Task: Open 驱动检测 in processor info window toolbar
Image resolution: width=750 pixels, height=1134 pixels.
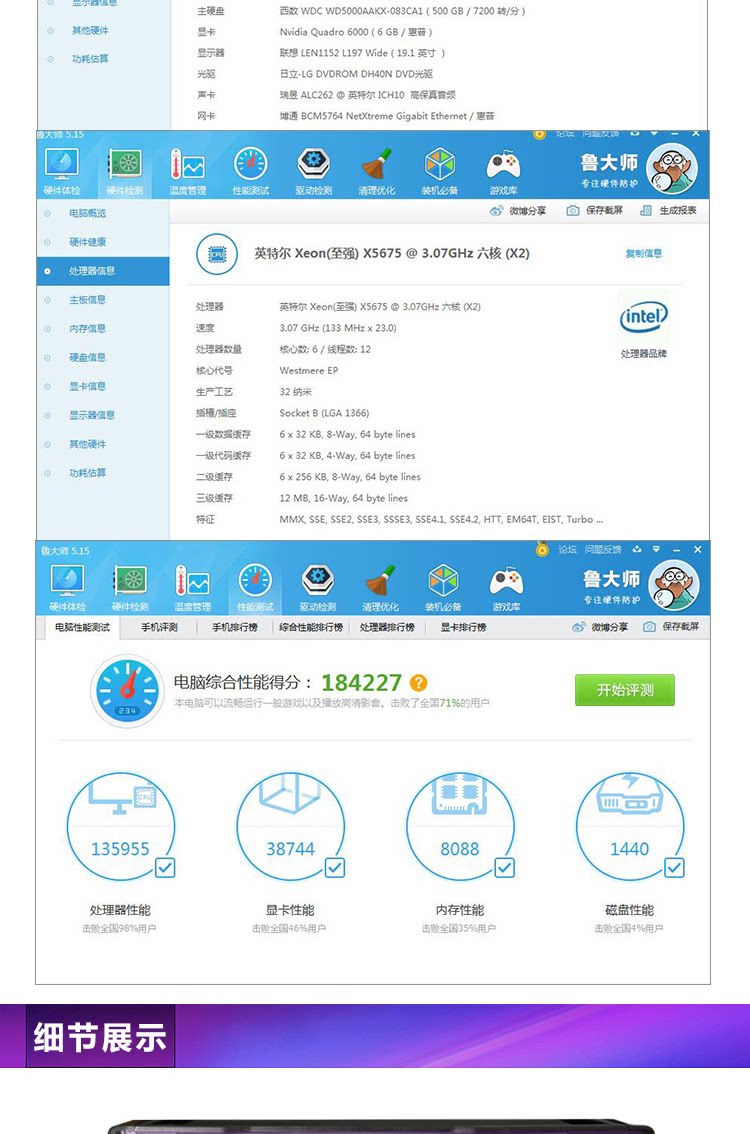Action: (x=313, y=171)
